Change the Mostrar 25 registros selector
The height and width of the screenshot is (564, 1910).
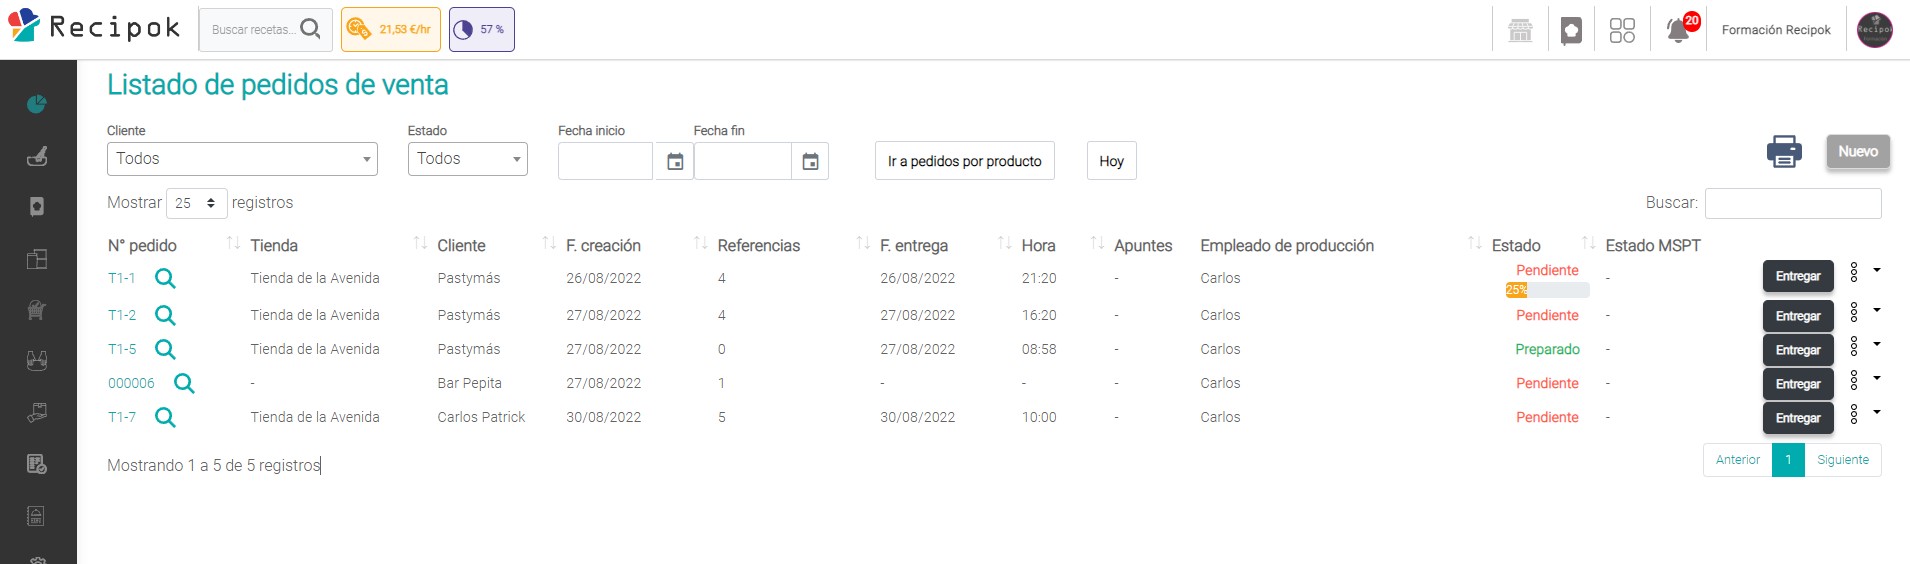pos(197,203)
